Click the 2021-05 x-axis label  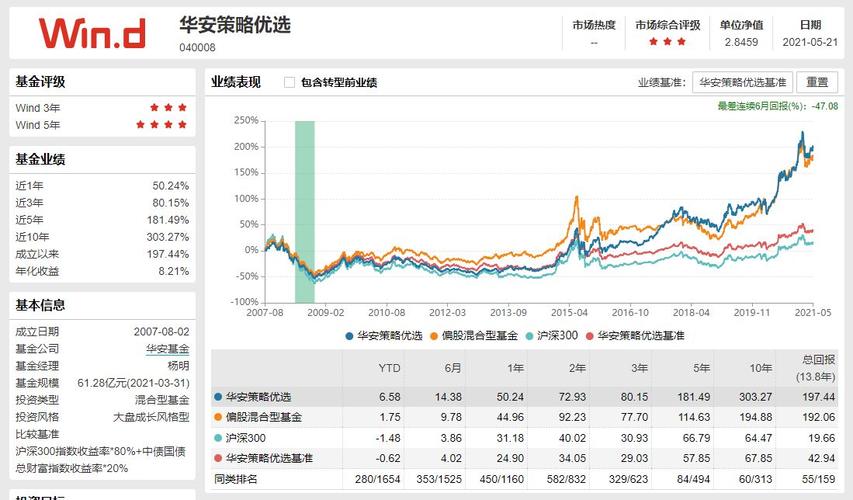[x=813, y=313]
